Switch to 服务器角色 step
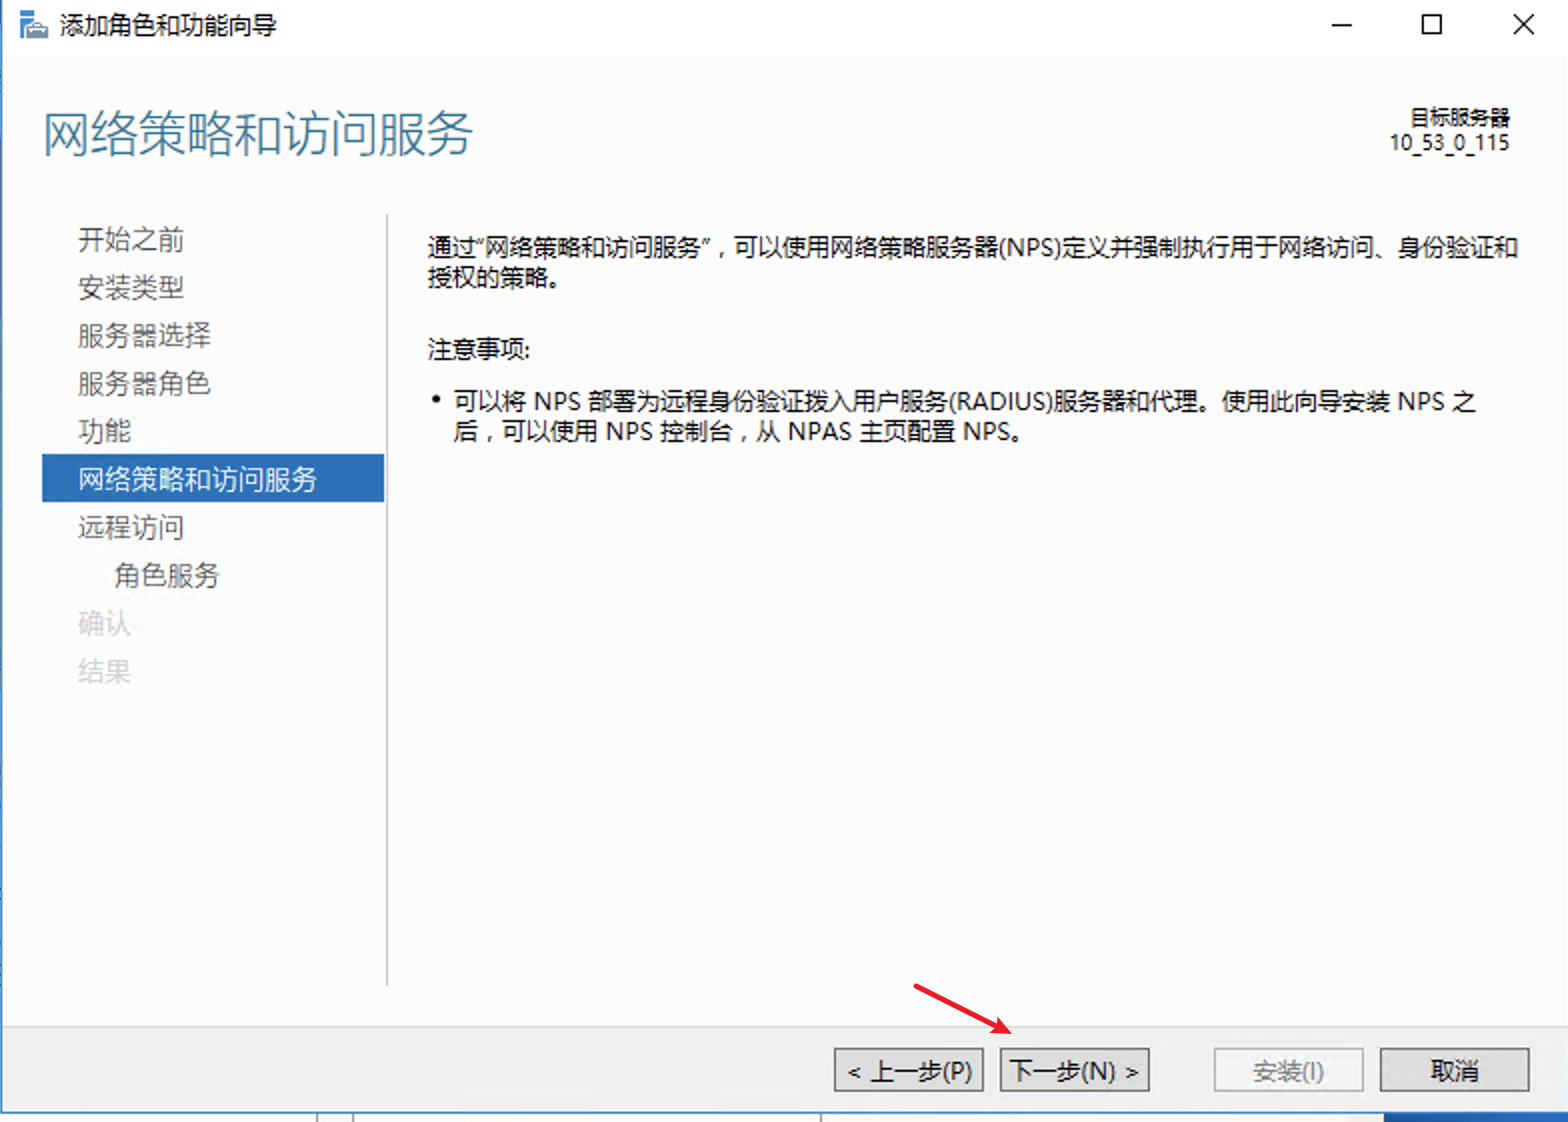The image size is (1568, 1122). coord(144,384)
